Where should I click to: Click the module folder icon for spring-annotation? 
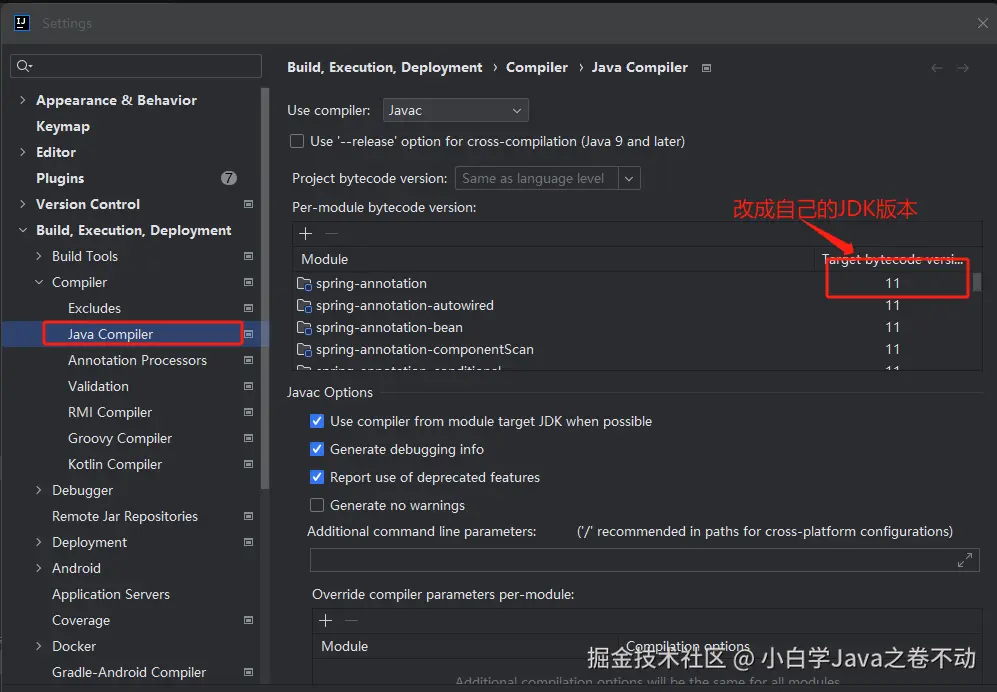pos(305,284)
